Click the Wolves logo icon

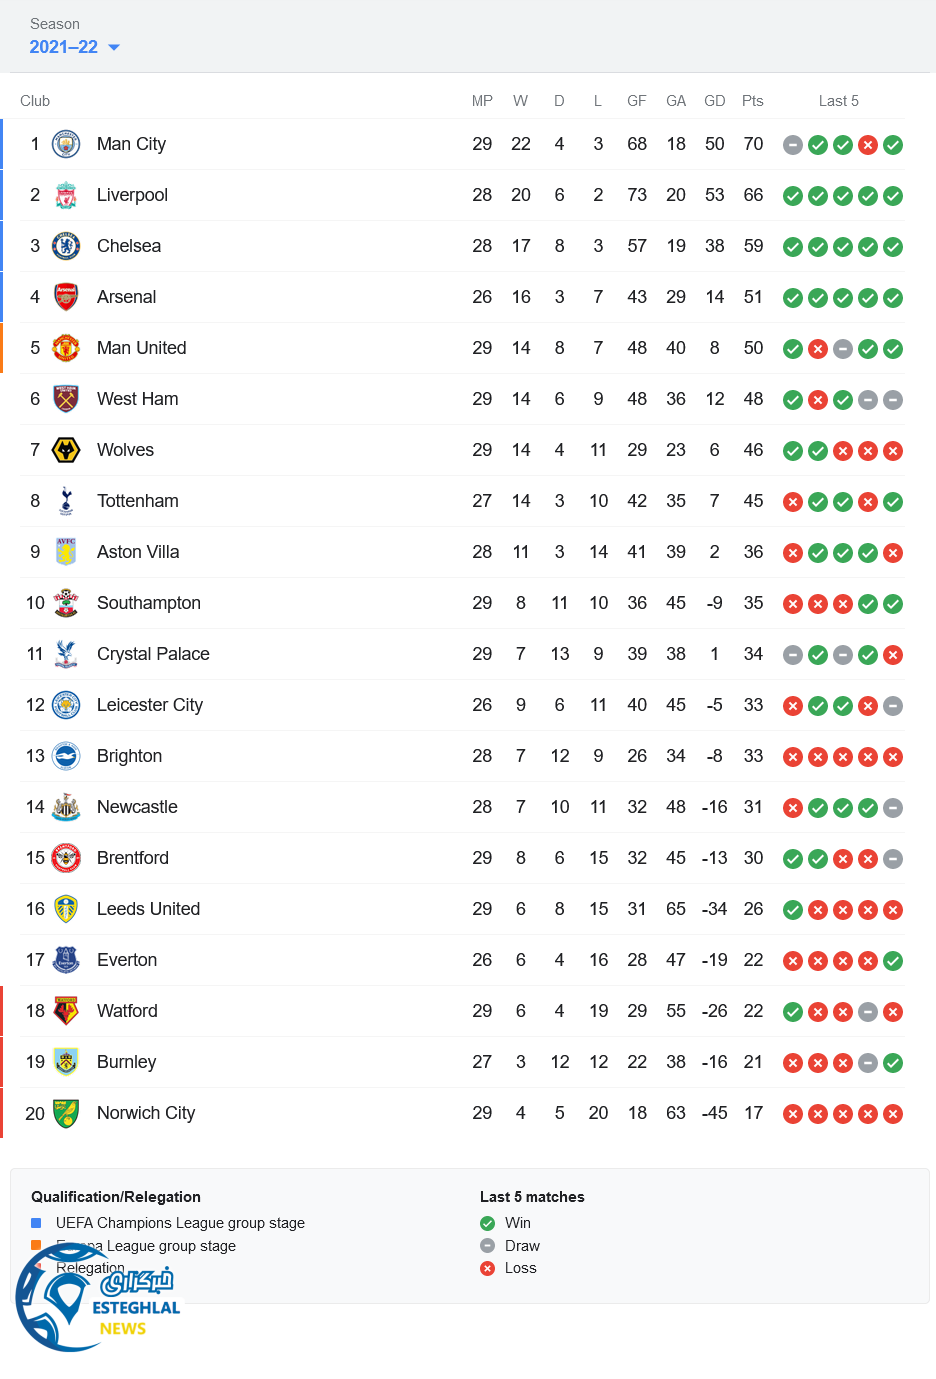[x=66, y=450]
